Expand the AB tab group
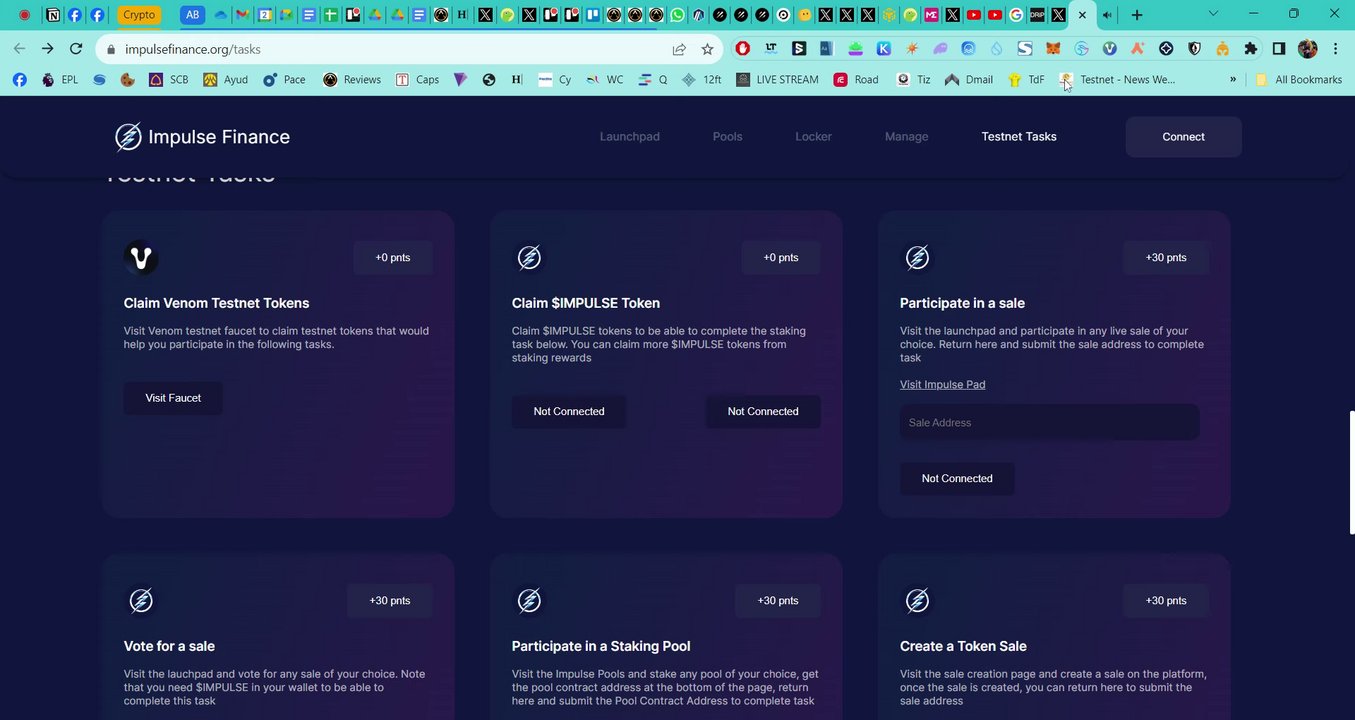Image resolution: width=1355 pixels, height=720 pixels. (191, 15)
